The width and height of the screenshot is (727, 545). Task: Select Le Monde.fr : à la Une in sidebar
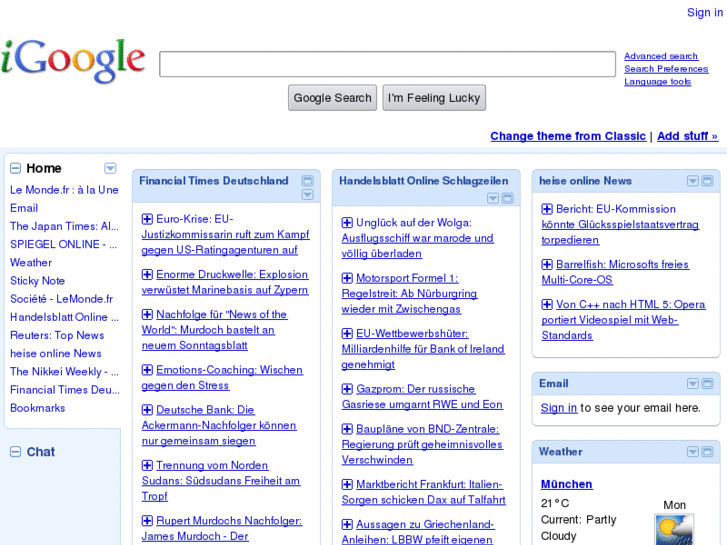tap(64, 190)
